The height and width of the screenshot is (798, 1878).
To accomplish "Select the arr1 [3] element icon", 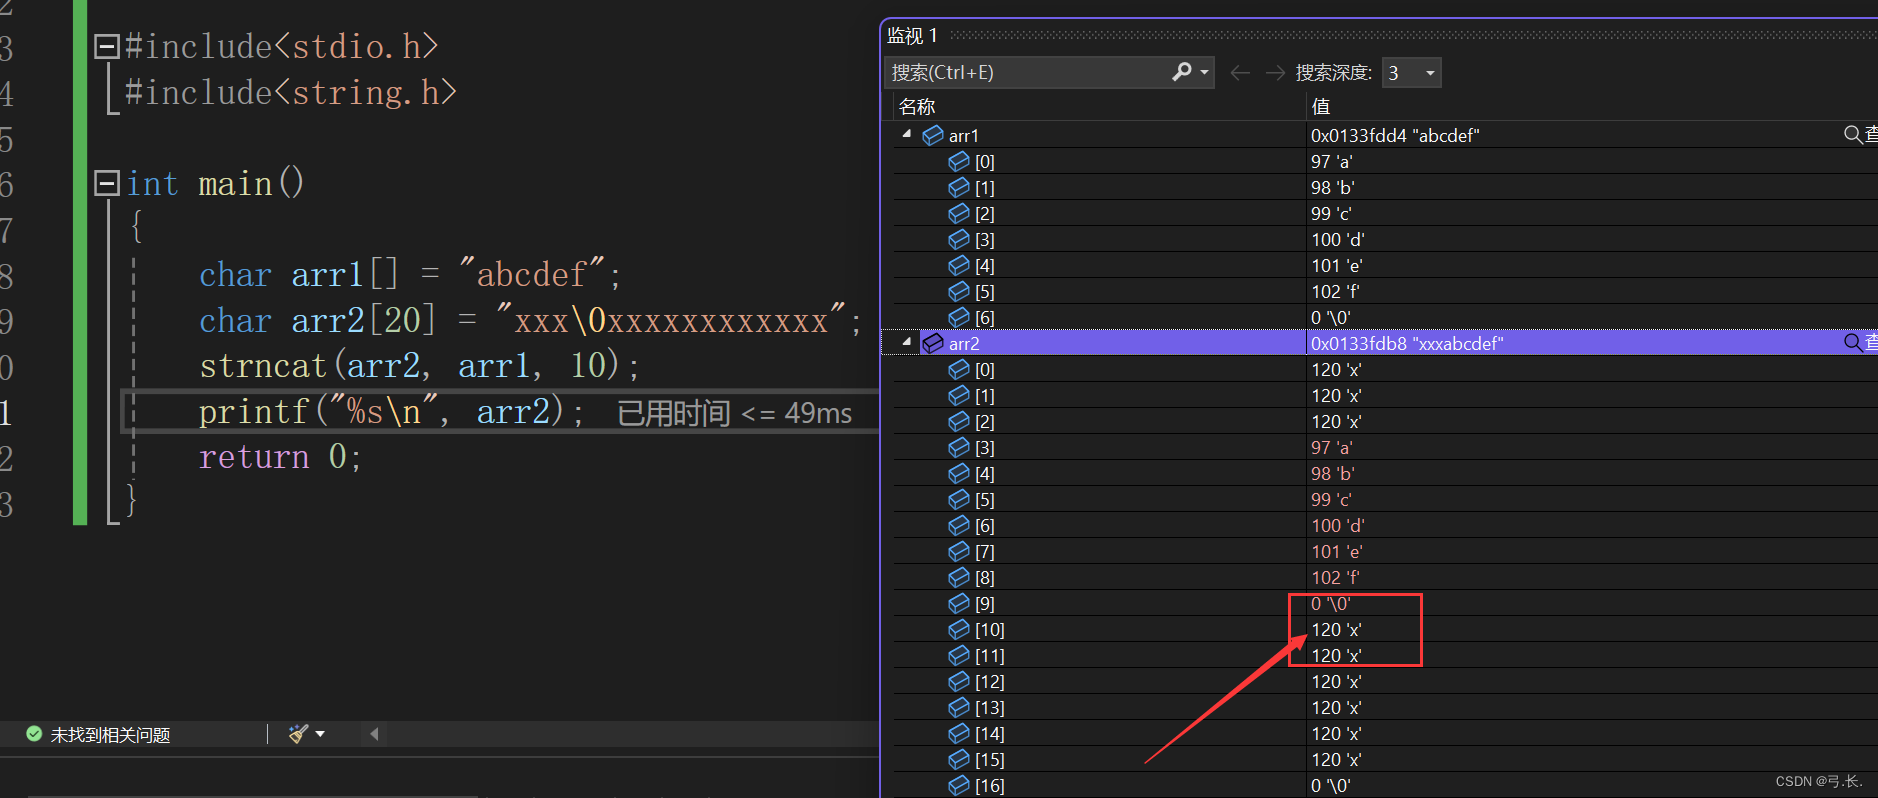I will [958, 239].
